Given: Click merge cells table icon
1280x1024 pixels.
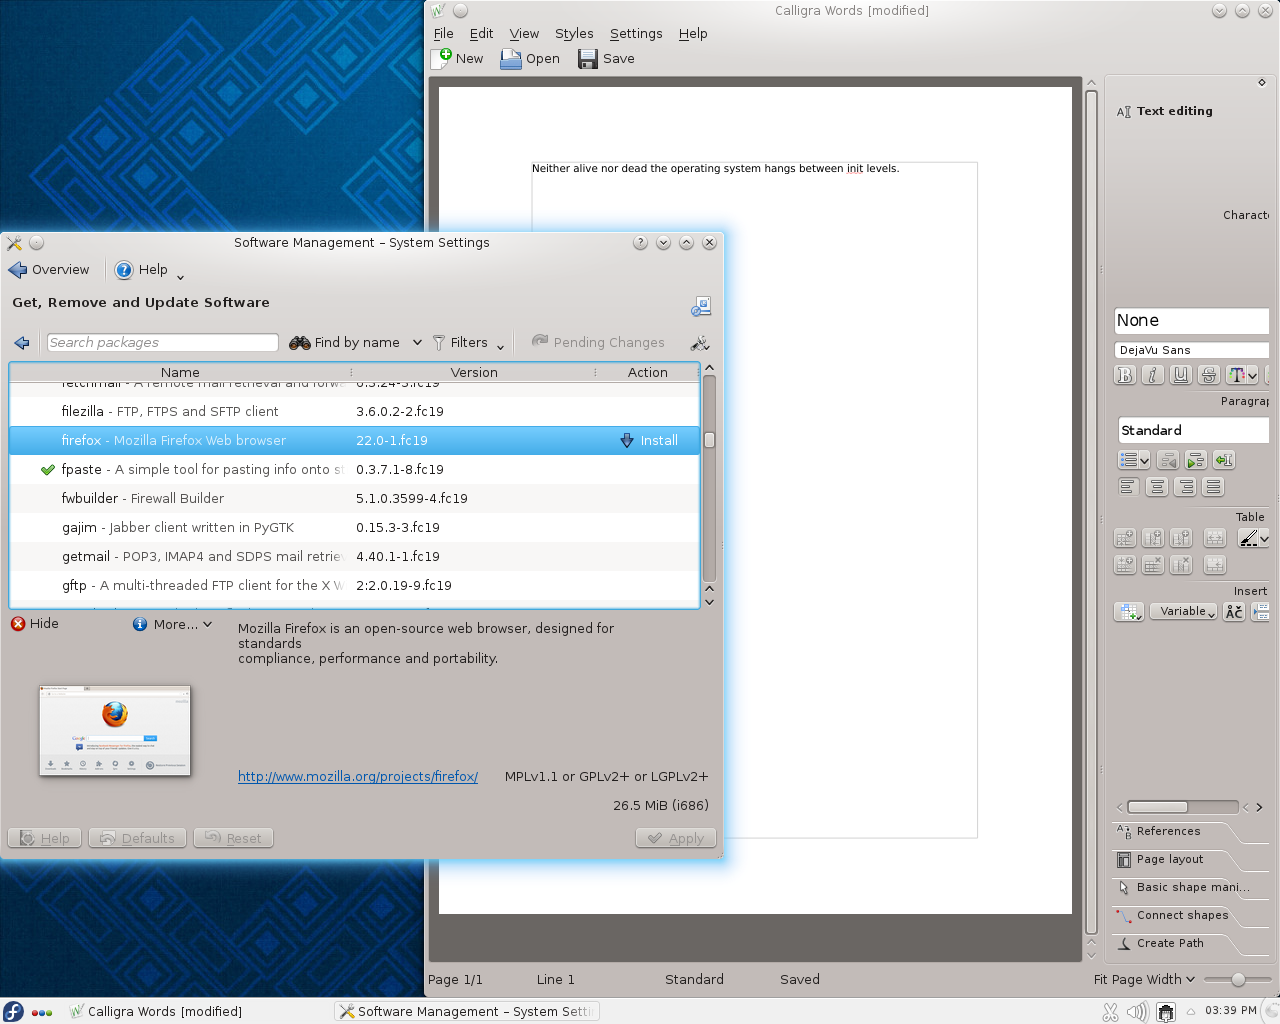Looking at the screenshot, I should coord(1215,538).
